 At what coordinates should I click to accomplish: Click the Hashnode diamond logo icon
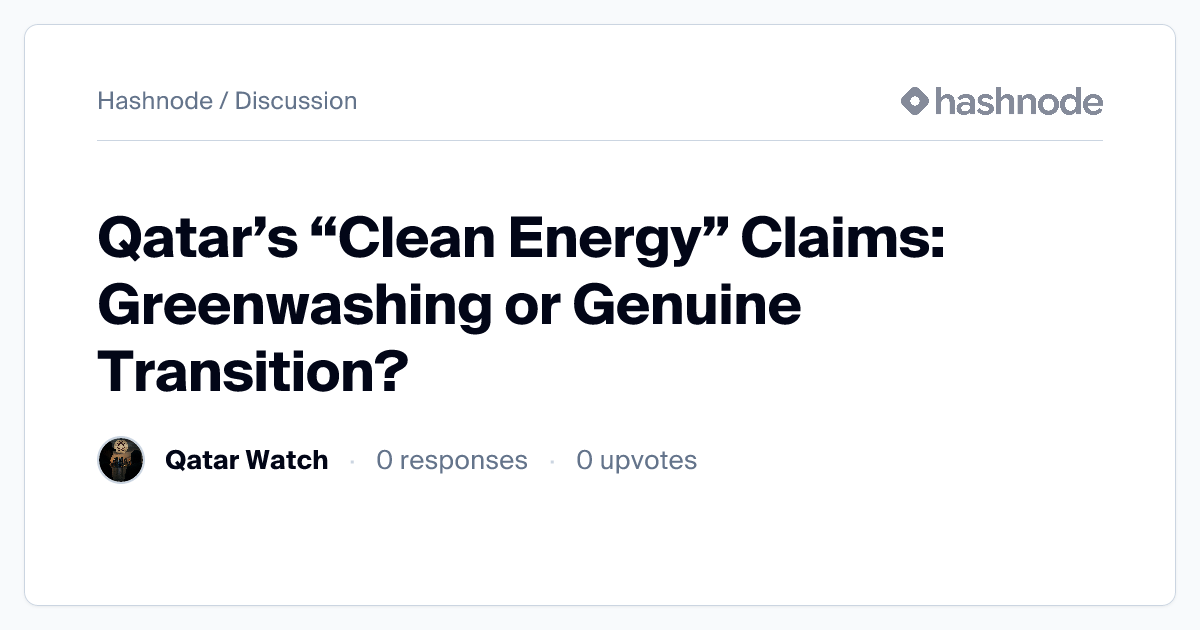tap(915, 101)
